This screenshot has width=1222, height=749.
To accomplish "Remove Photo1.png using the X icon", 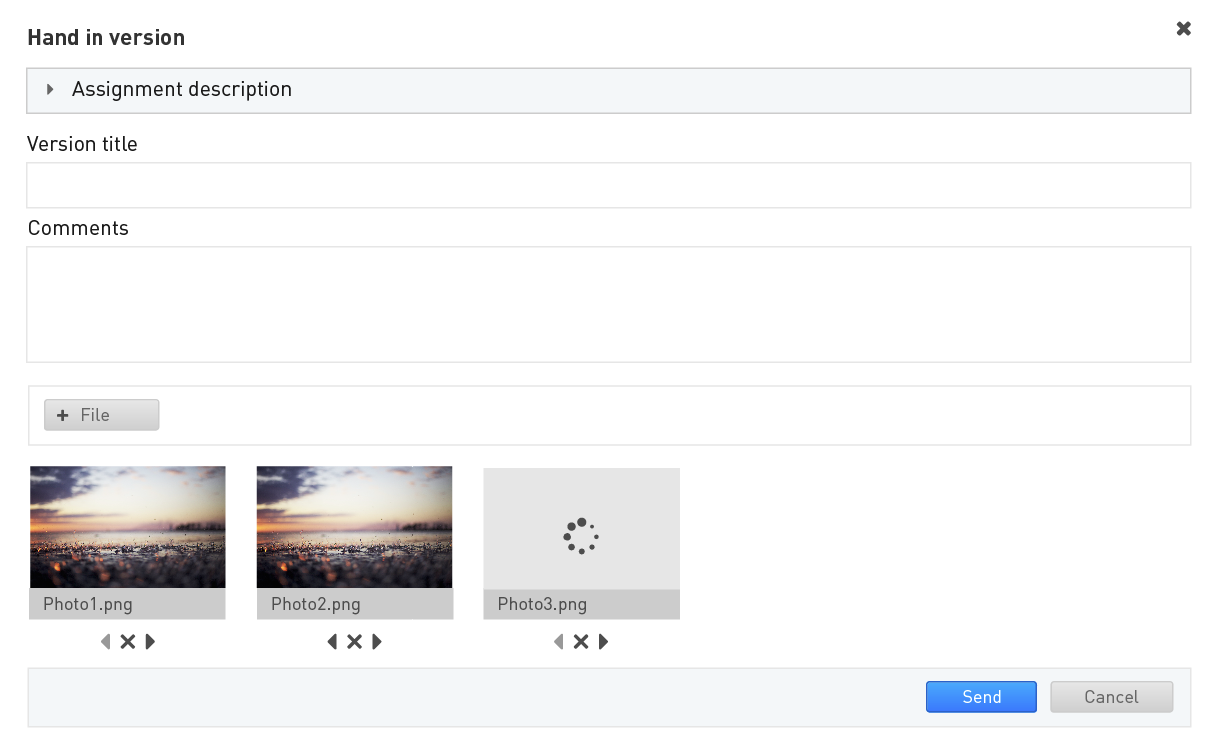I will [x=127, y=642].
